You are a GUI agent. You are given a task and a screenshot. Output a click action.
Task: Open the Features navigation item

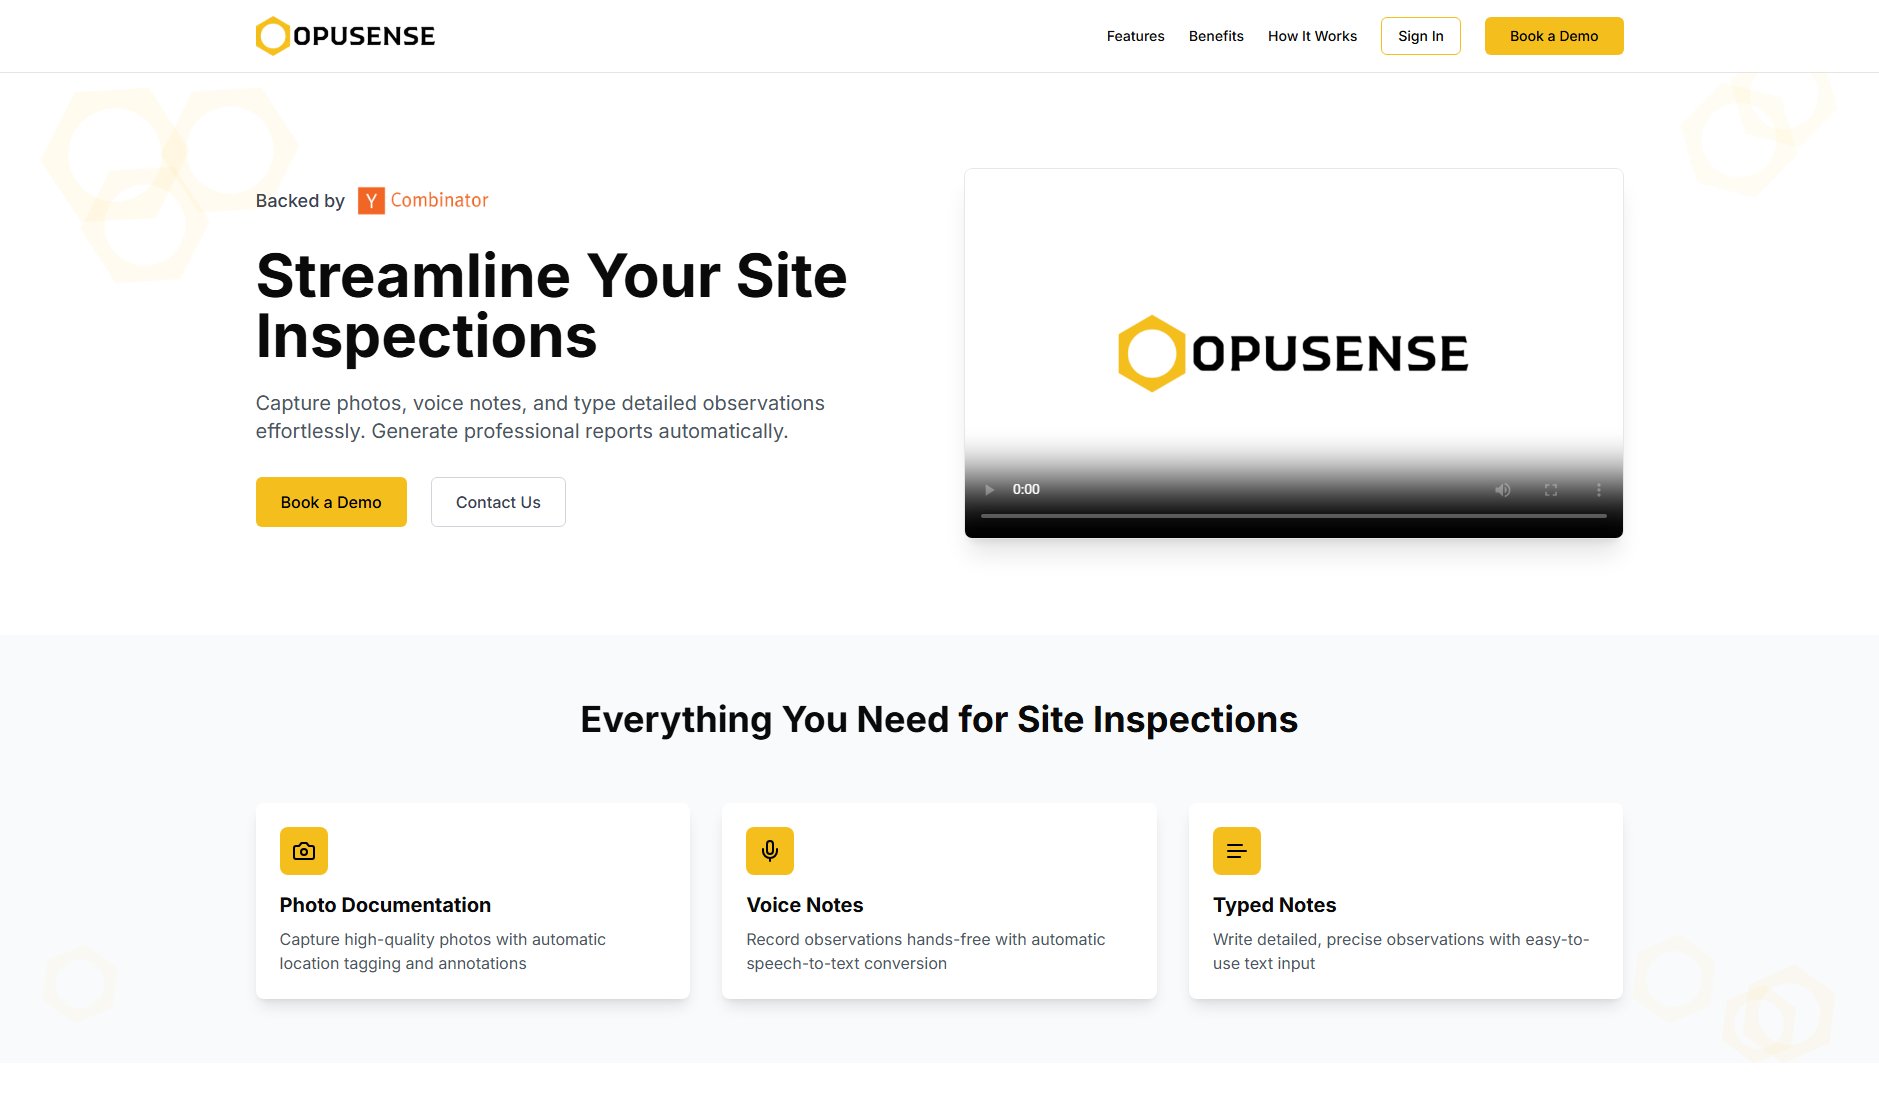click(x=1135, y=36)
